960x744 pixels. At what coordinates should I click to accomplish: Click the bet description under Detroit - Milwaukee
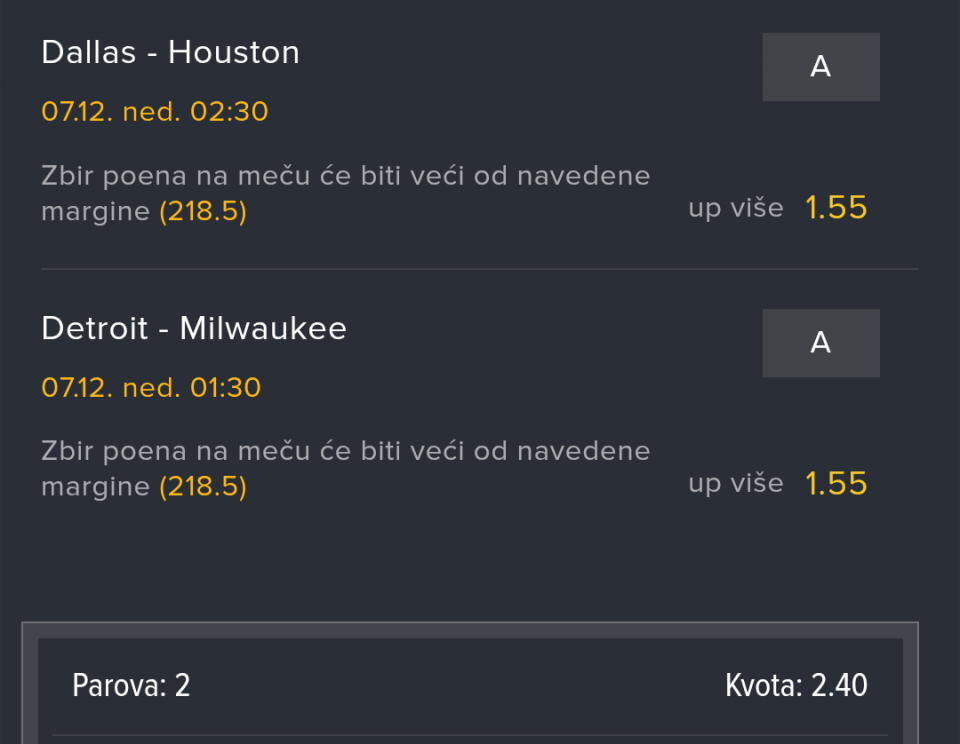click(345, 453)
